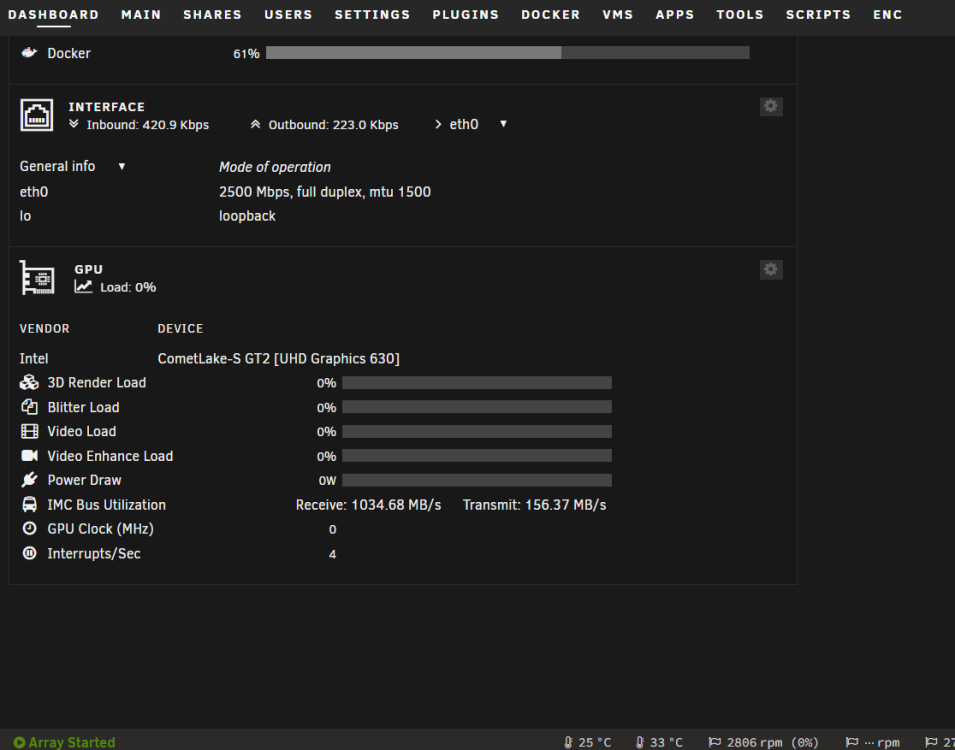The width and height of the screenshot is (955, 750).
Task: Open GPU panel settings gear
Action: coord(770,269)
